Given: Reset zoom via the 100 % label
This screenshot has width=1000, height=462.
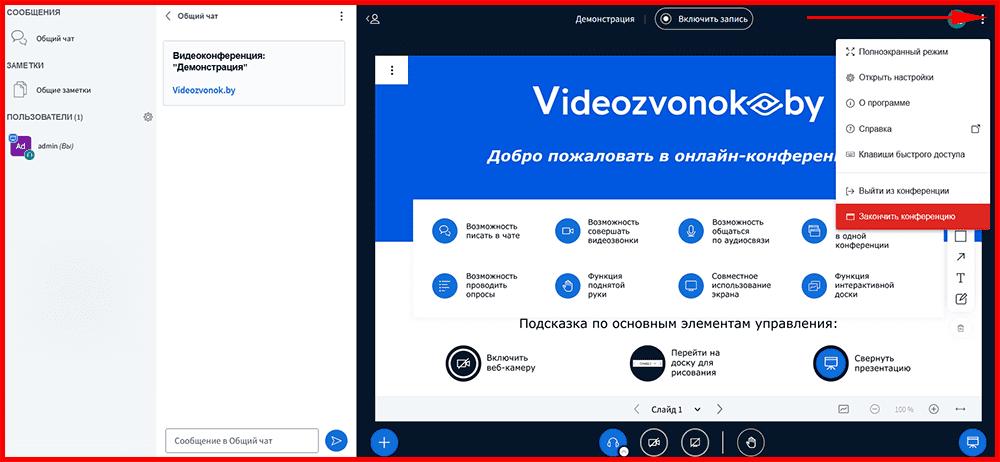Looking at the screenshot, I should (904, 410).
